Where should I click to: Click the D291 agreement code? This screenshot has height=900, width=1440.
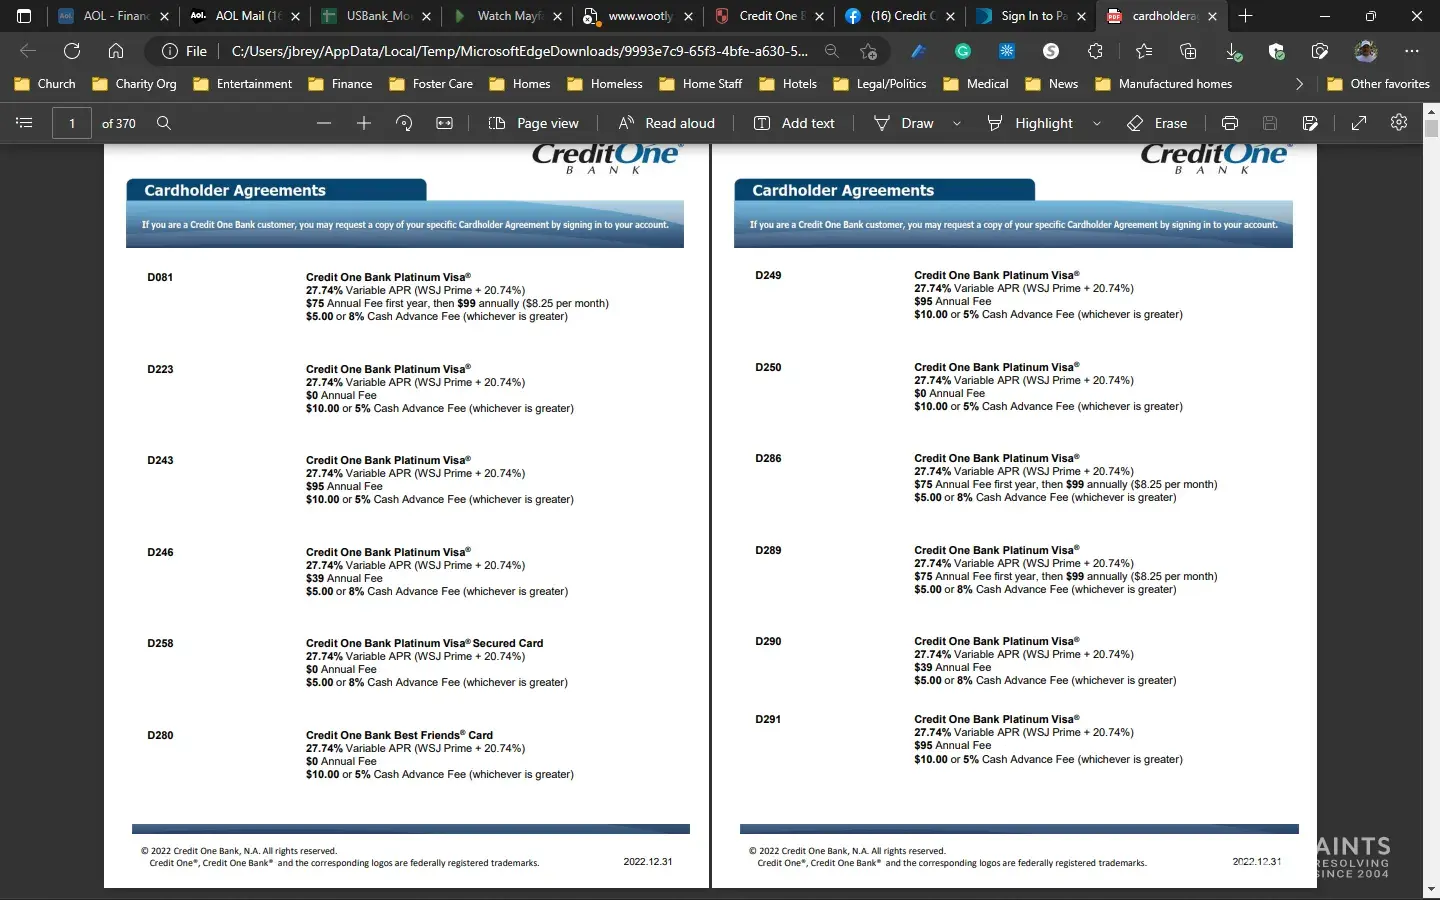click(x=768, y=719)
